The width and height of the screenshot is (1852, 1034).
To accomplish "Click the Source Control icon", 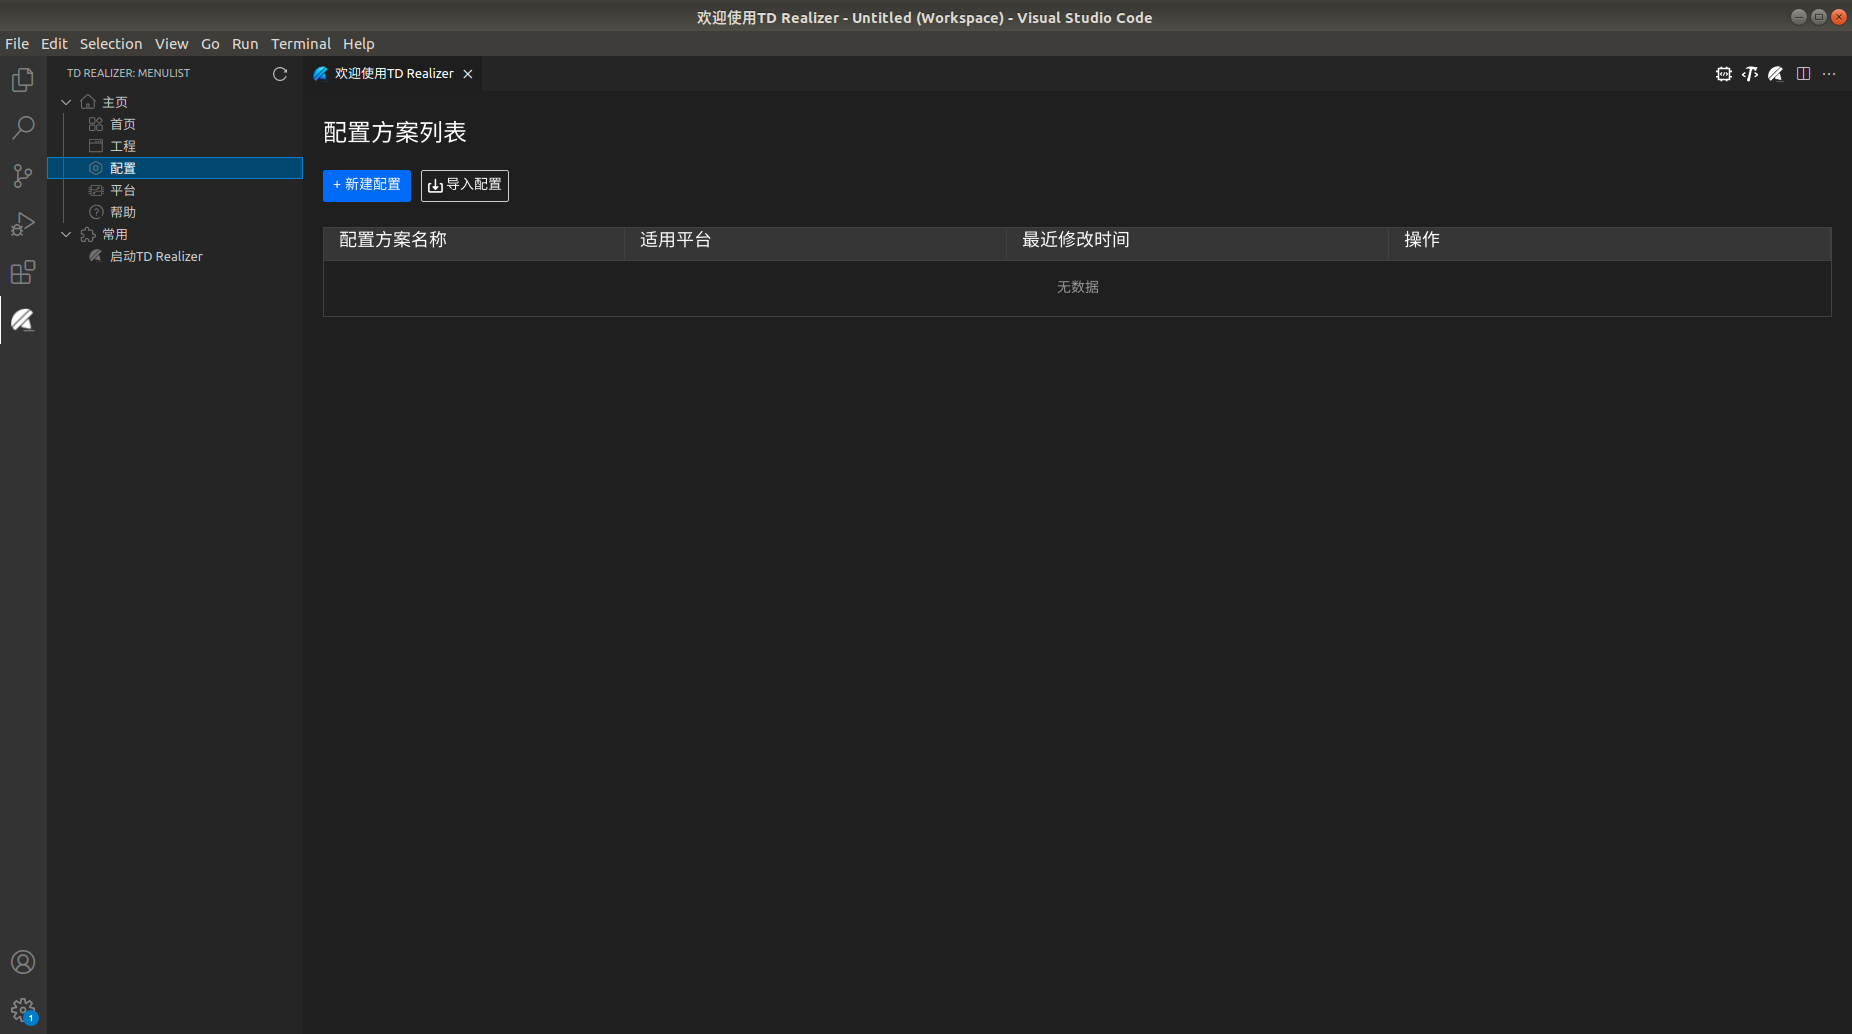I will click(x=22, y=176).
